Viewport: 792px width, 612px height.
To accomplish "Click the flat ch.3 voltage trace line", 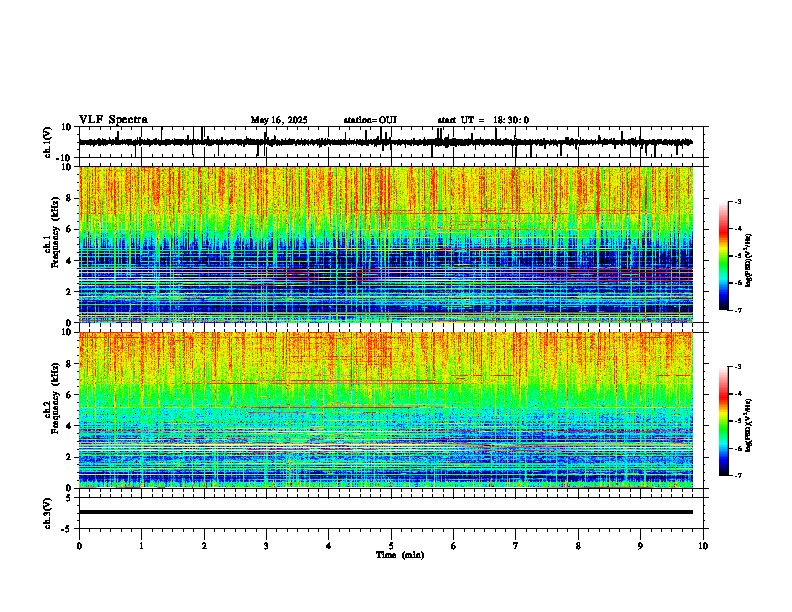I will (386, 512).
